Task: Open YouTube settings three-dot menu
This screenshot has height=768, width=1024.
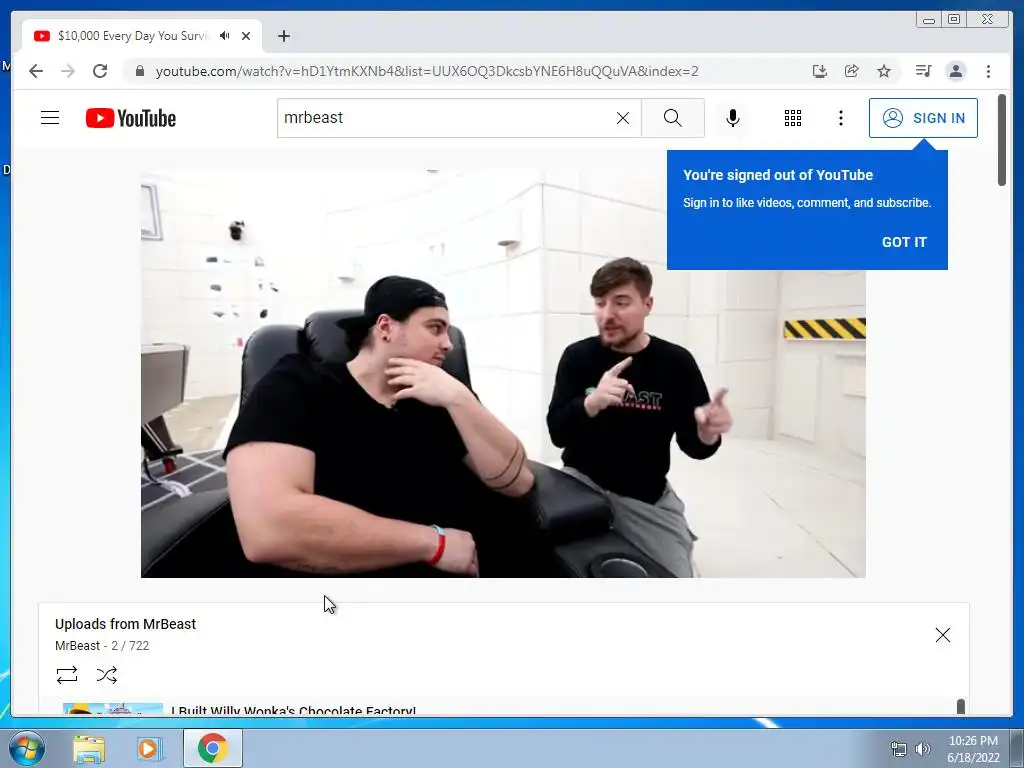Action: (x=840, y=118)
